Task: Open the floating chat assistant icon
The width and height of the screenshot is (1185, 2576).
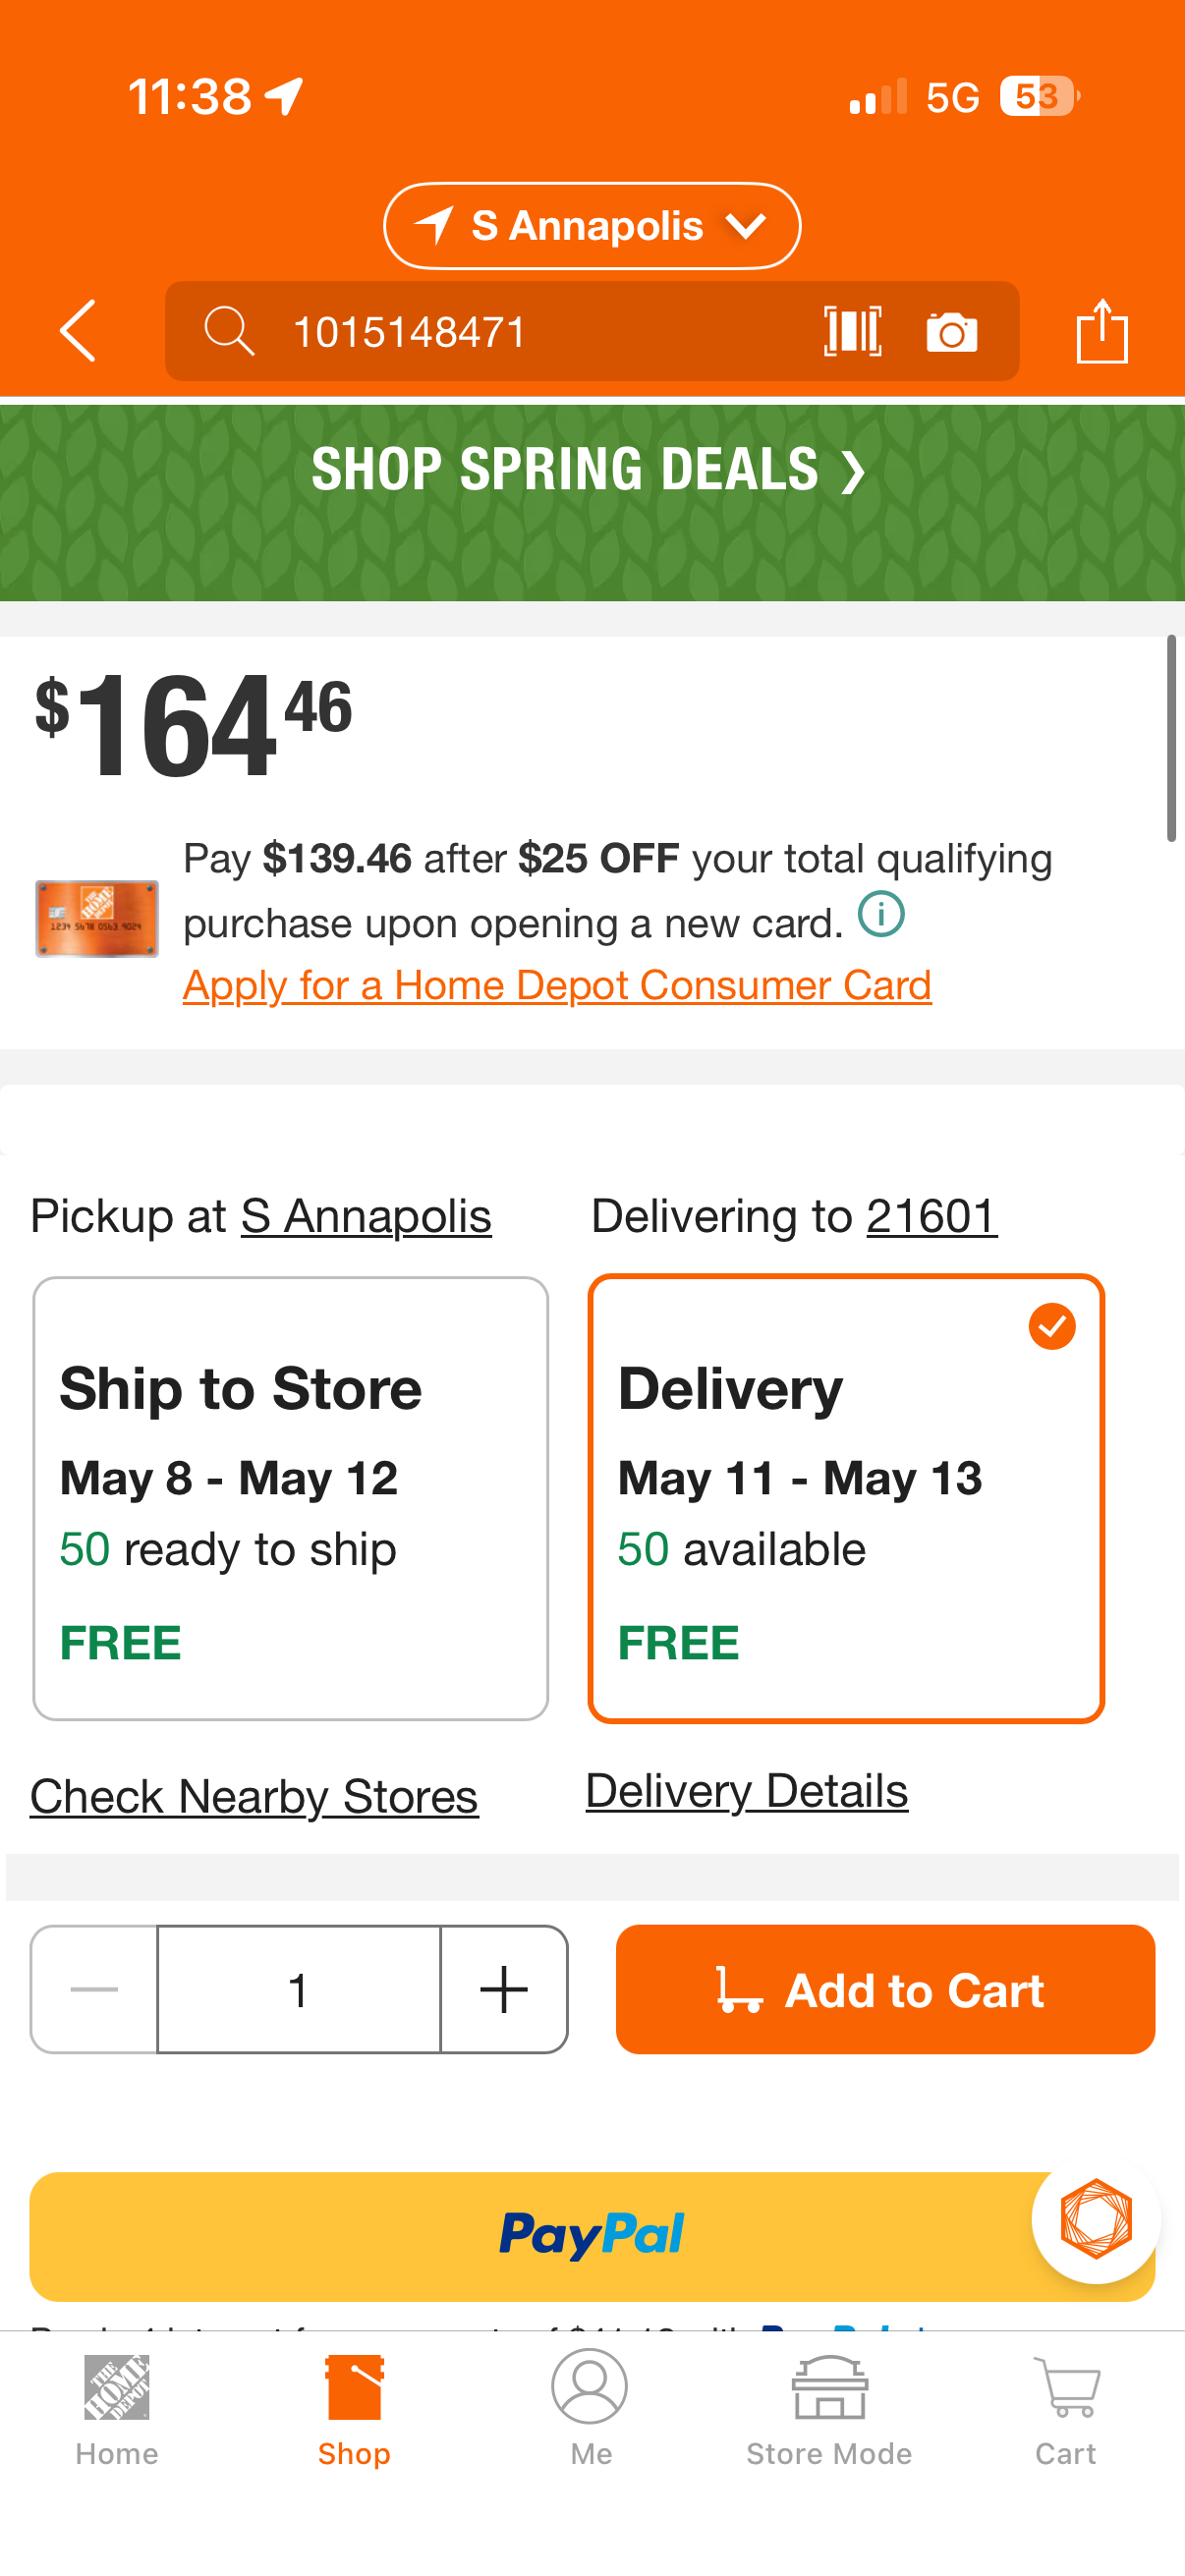Action: (x=1096, y=2218)
